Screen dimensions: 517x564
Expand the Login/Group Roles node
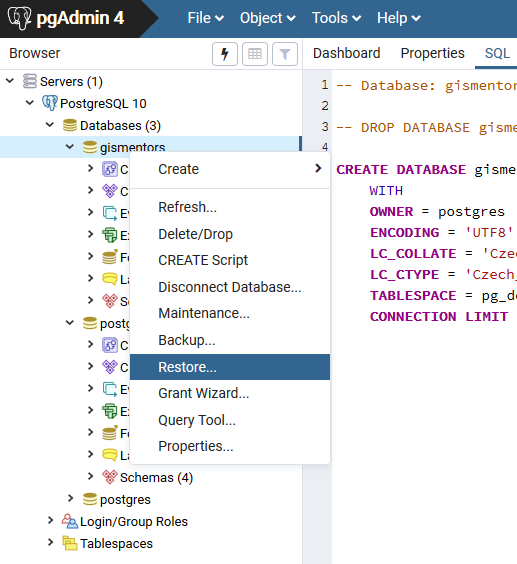(x=50, y=520)
